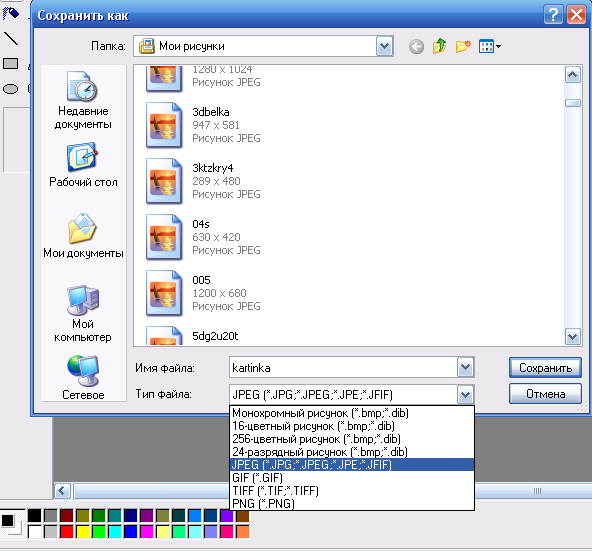Image resolution: width=592 pixels, height=551 pixels.
Task: Pick the red color swatch
Action: (66, 532)
